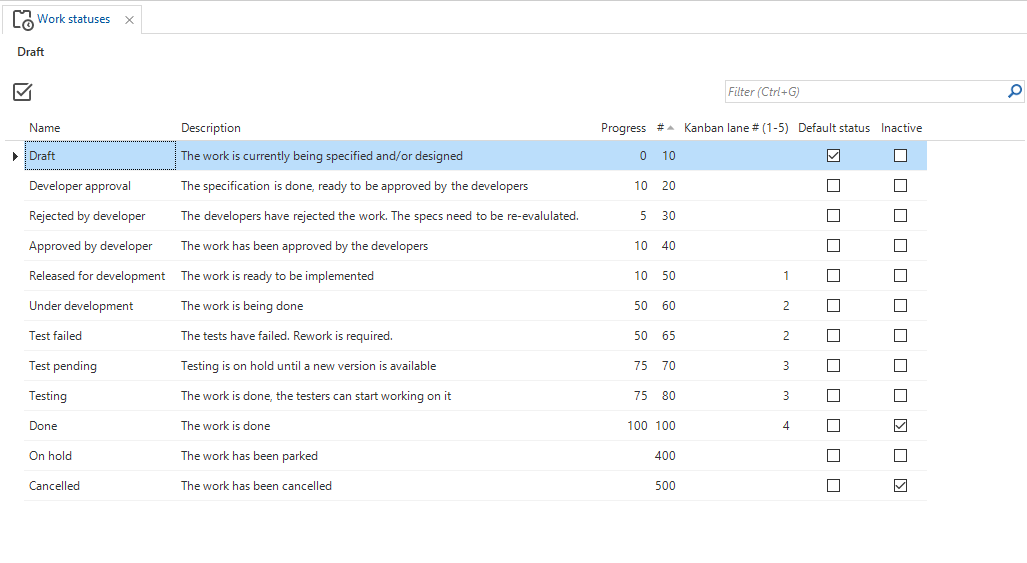Sort by Kanban lane # column header

coord(736,128)
